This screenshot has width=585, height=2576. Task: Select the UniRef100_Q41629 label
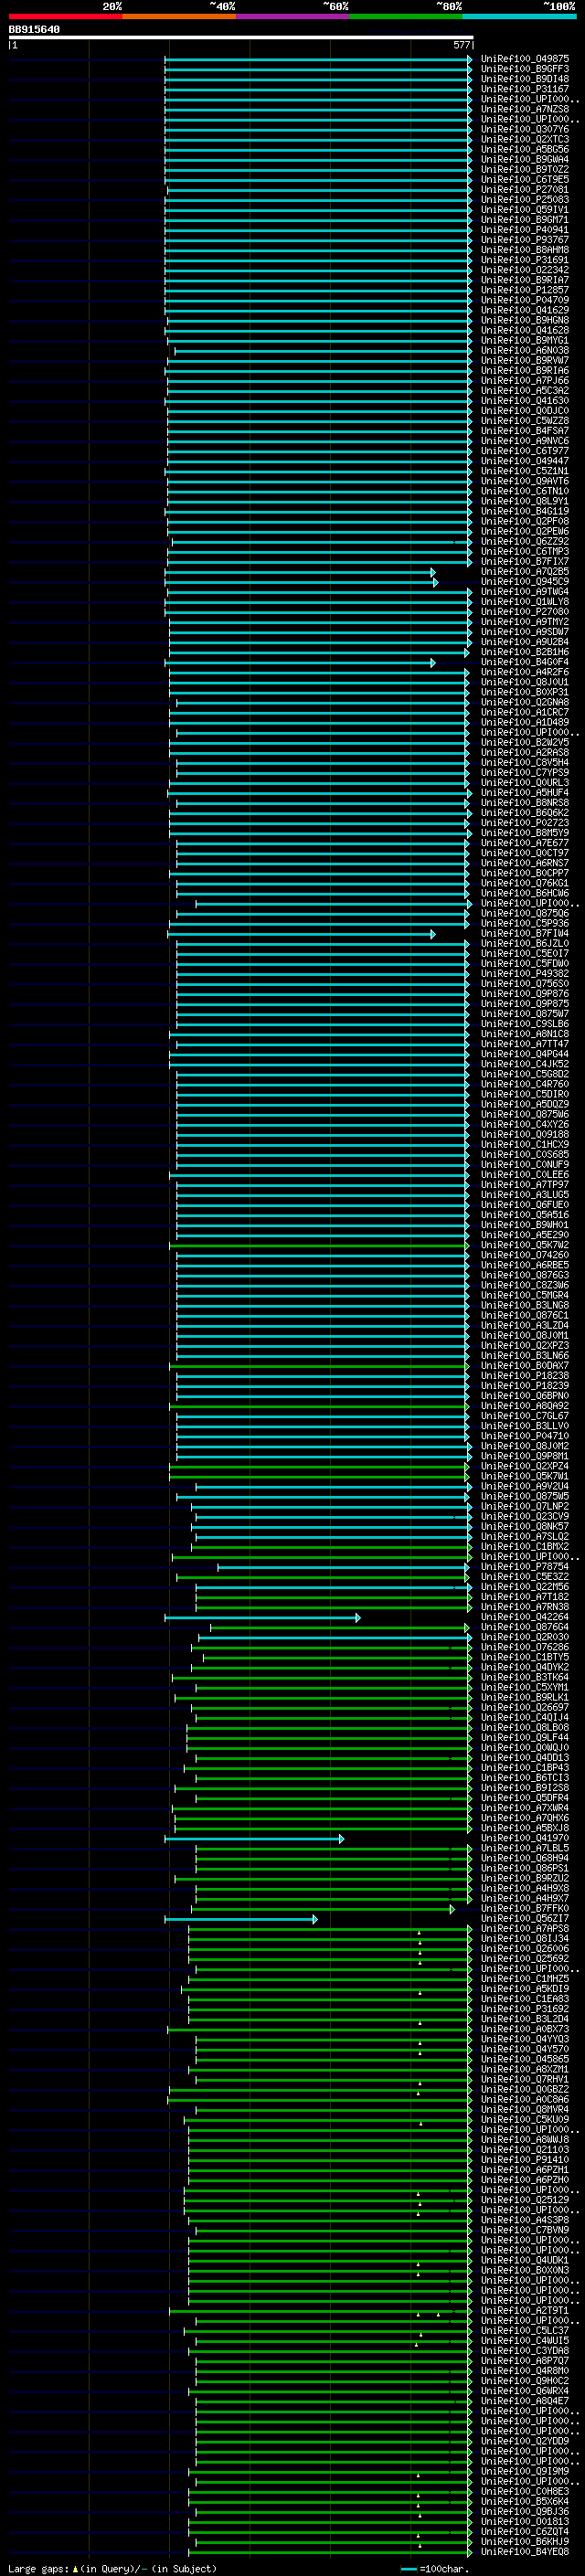point(525,311)
